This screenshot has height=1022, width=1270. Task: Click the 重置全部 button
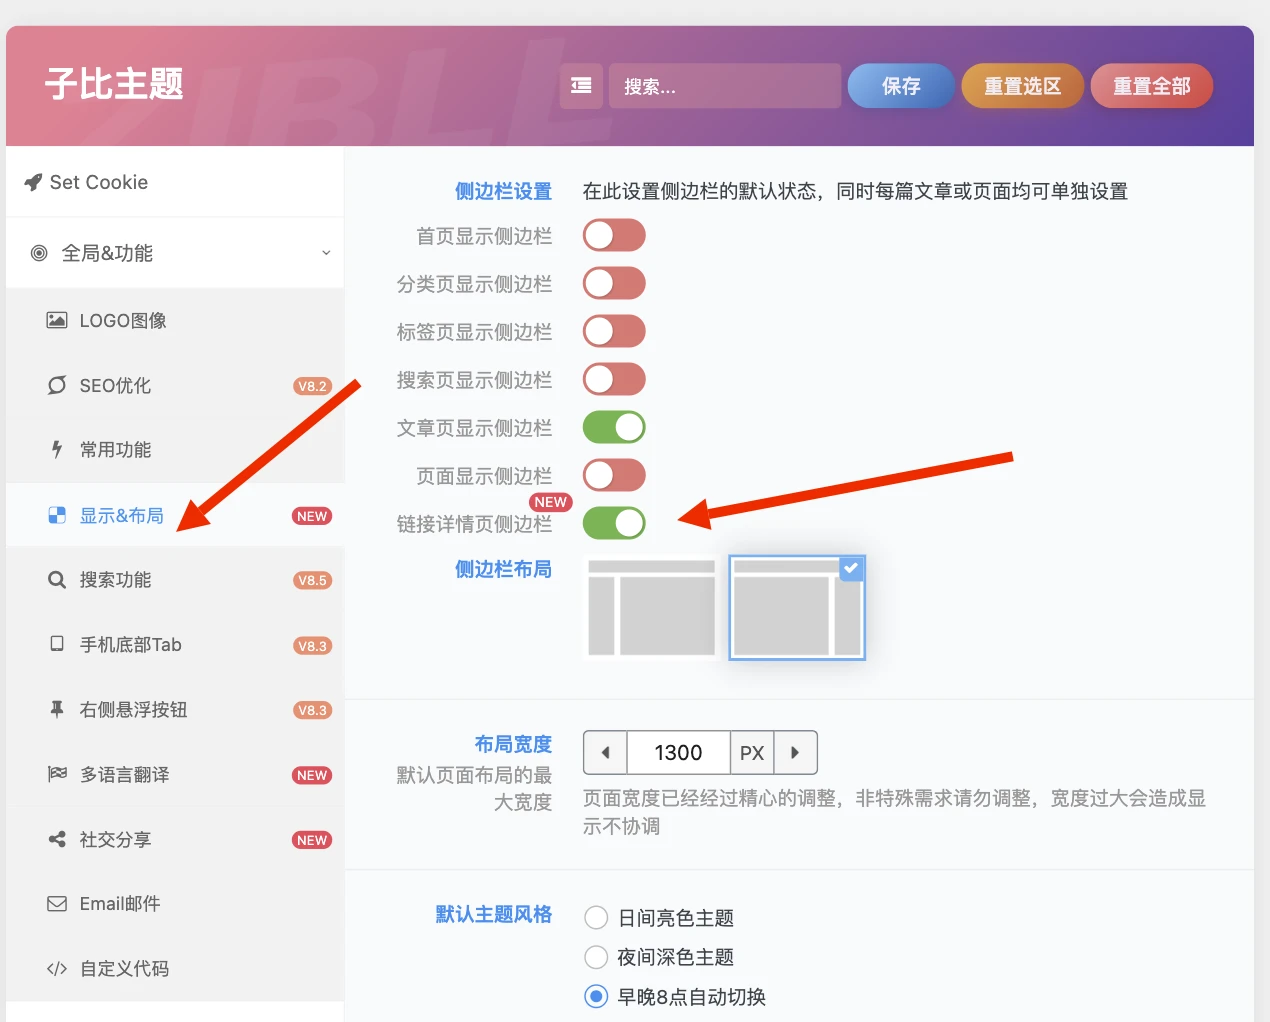tap(1152, 86)
